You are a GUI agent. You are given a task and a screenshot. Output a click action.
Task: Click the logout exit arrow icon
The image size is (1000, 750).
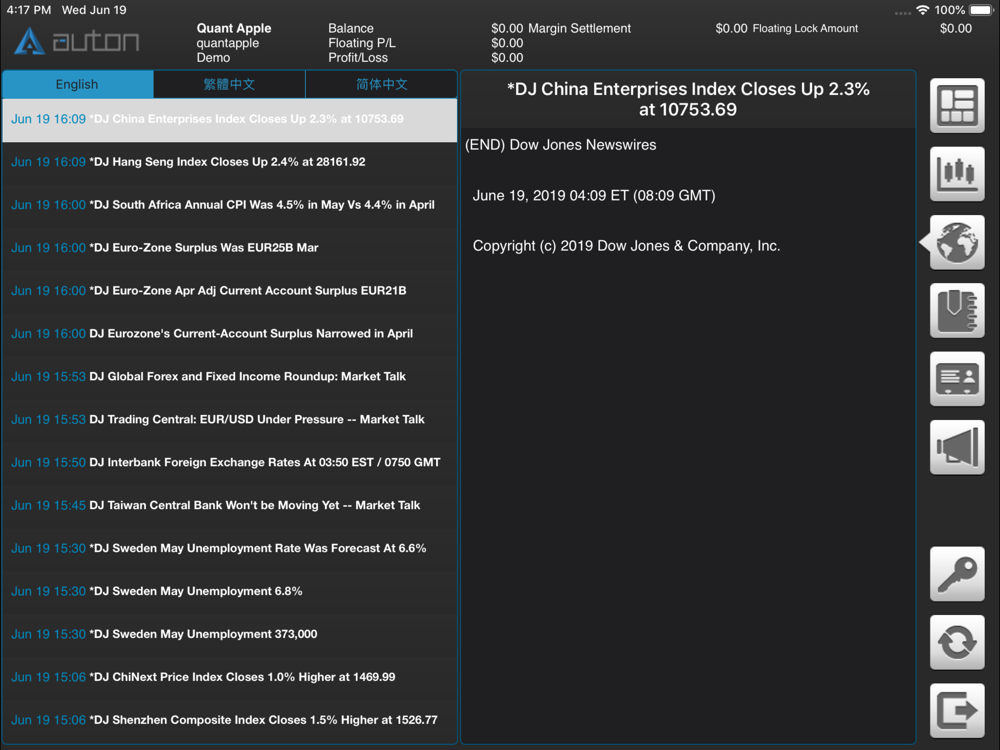[x=957, y=710]
